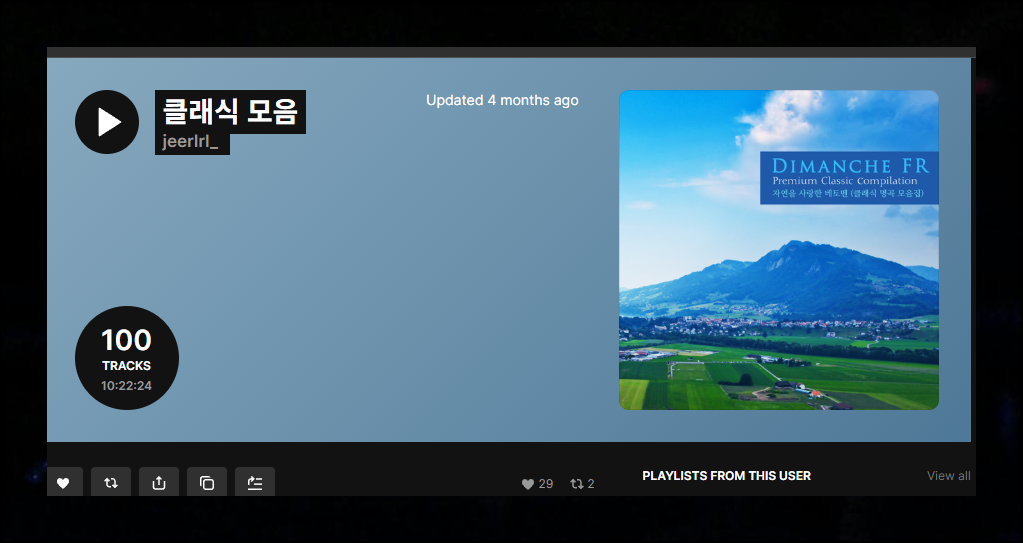Add playlist to Next Up queue
This screenshot has height=543, width=1023.
click(254, 482)
